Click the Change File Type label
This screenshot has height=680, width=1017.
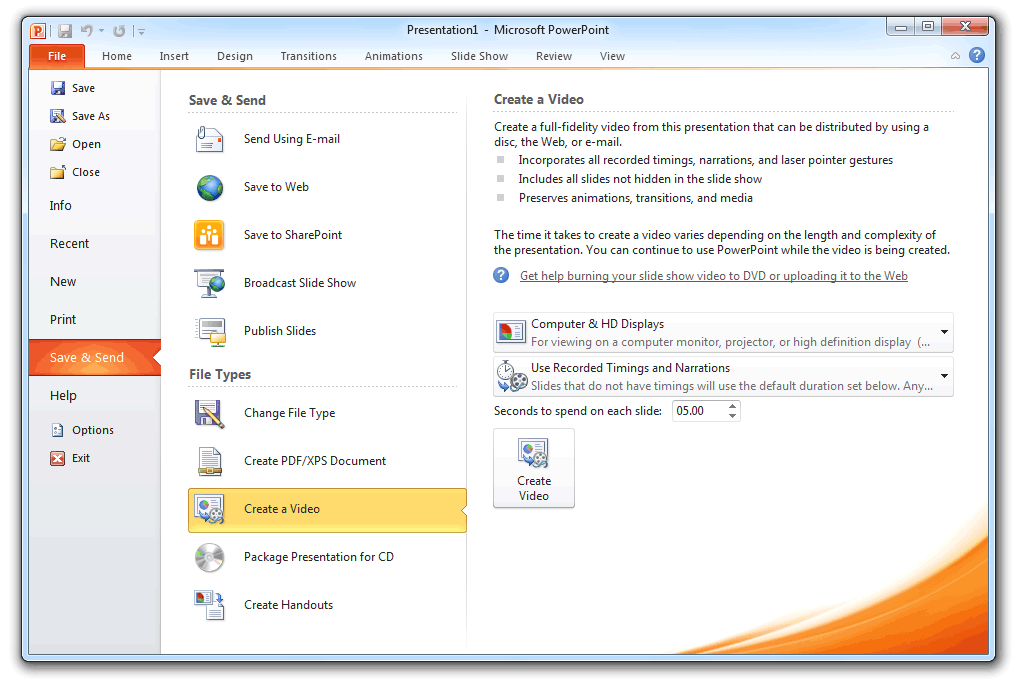point(289,413)
